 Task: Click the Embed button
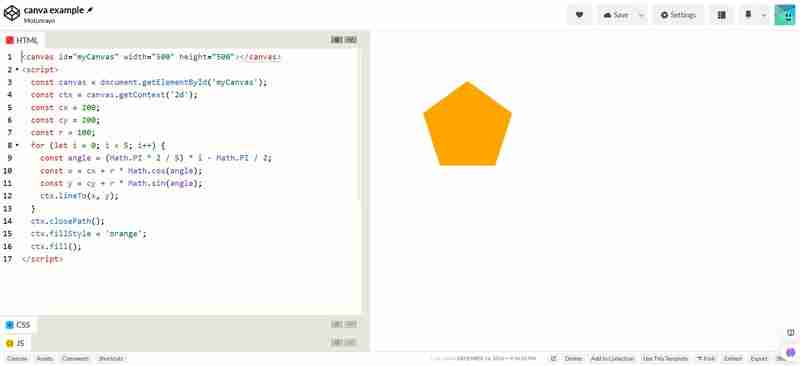pyautogui.click(x=733, y=358)
